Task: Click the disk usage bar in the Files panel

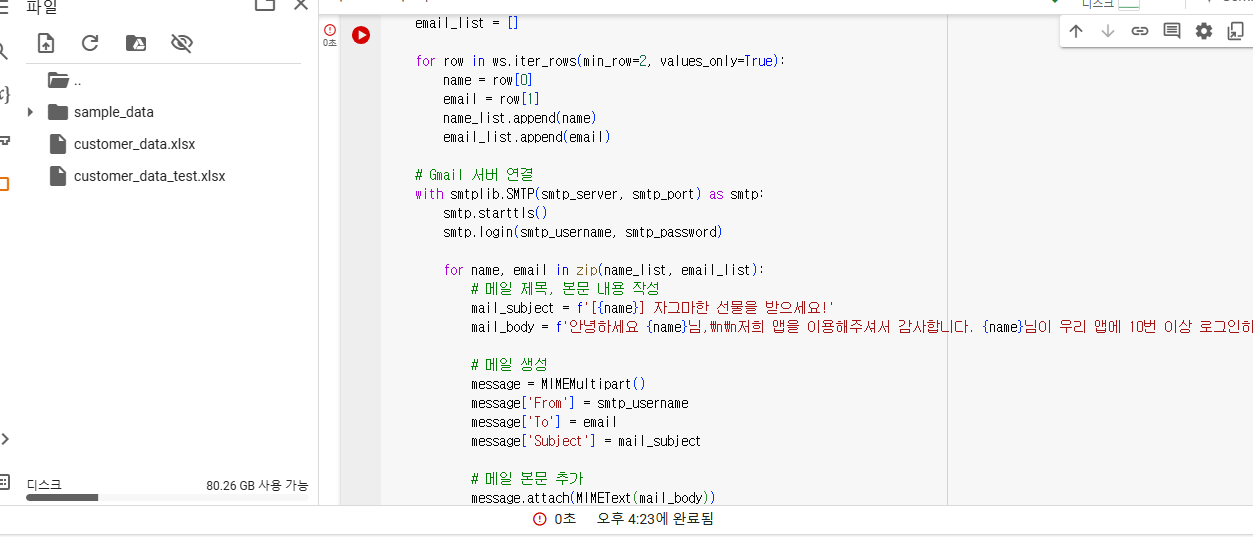Action: point(167,497)
